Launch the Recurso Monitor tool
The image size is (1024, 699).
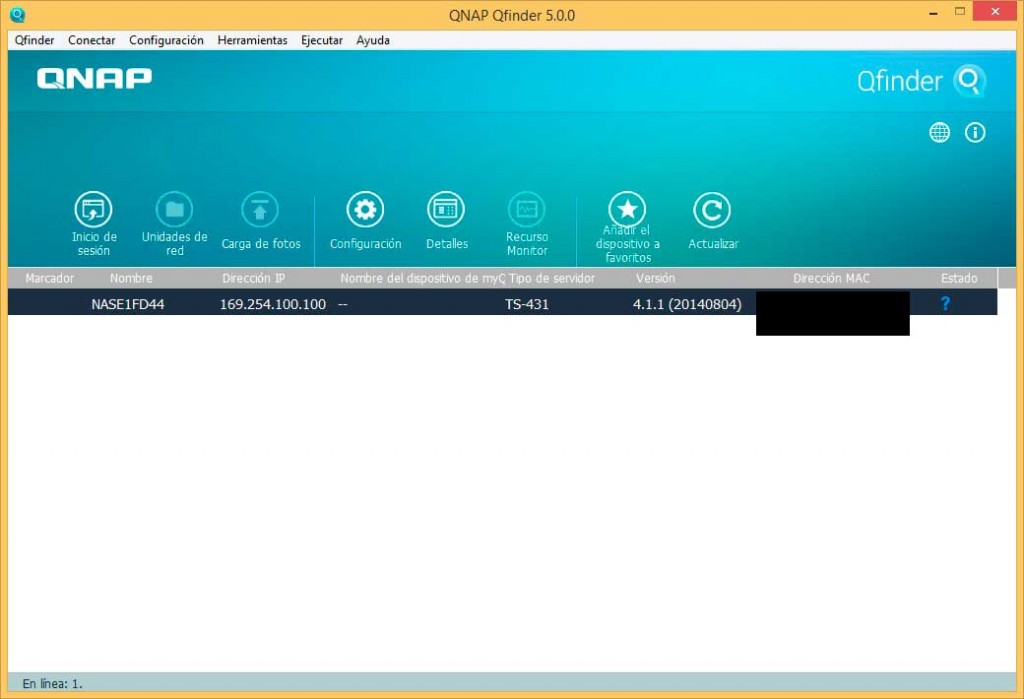pos(526,210)
